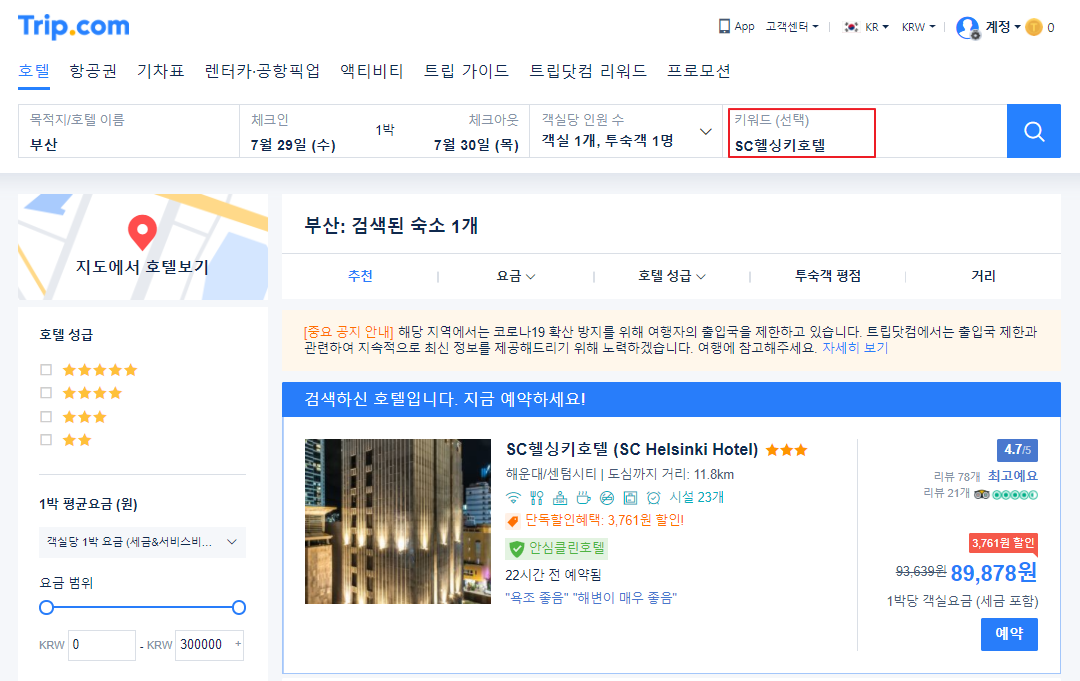Screen dimensions: 1080x681
Task: Open the 객실당 1박 요금 price type dropdown
Action: pos(143,542)
